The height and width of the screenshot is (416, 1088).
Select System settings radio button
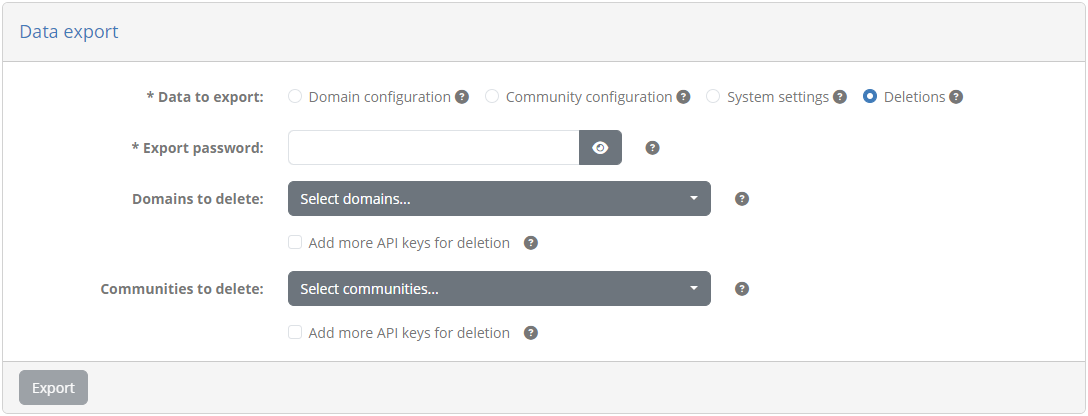click(x=713, y=96)
